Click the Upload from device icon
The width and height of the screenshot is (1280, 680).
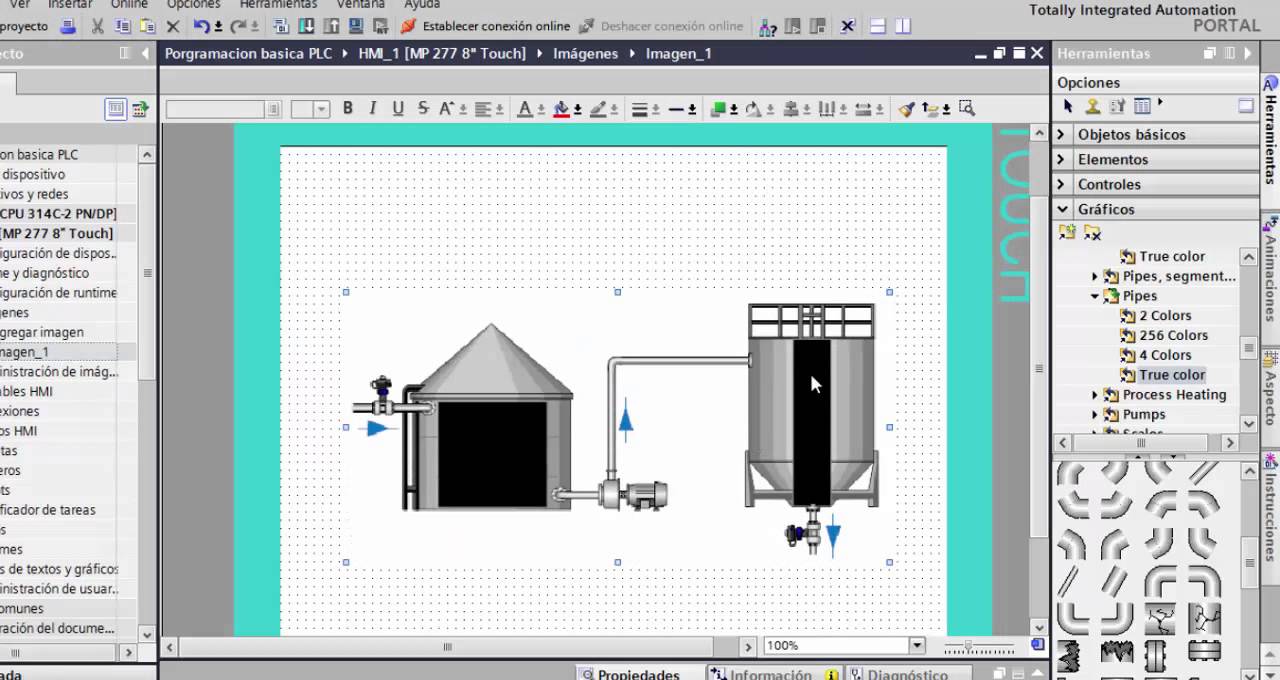tap(331, 26)
